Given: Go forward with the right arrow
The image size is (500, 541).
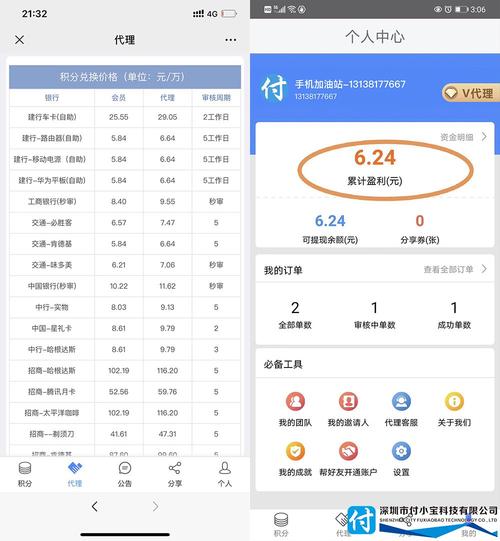Looking at the screenshot, I should 155,506.
